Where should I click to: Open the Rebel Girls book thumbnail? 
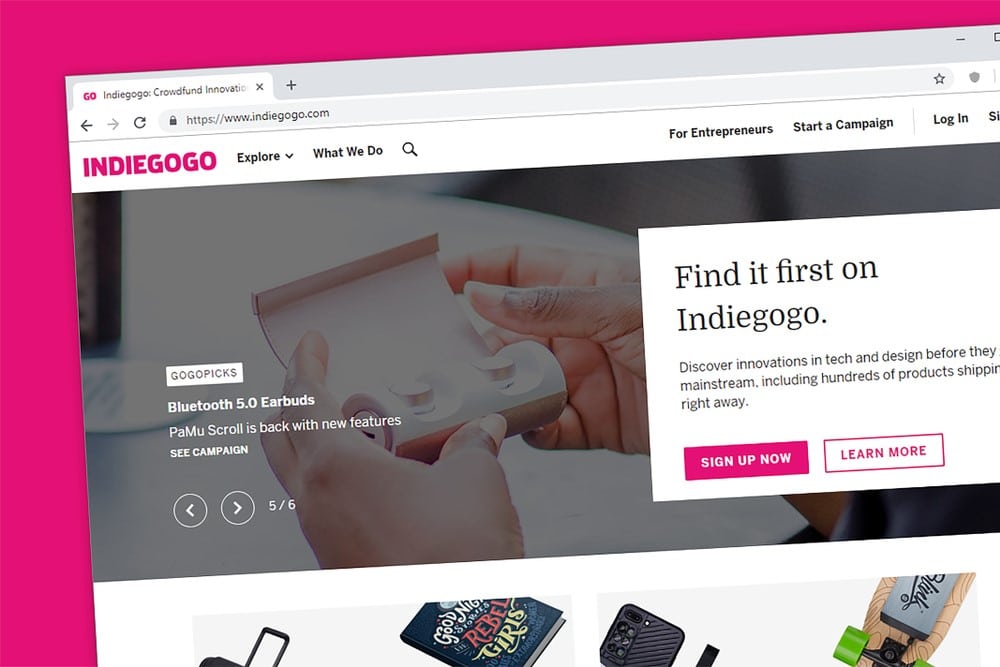[x=483, y=631]
